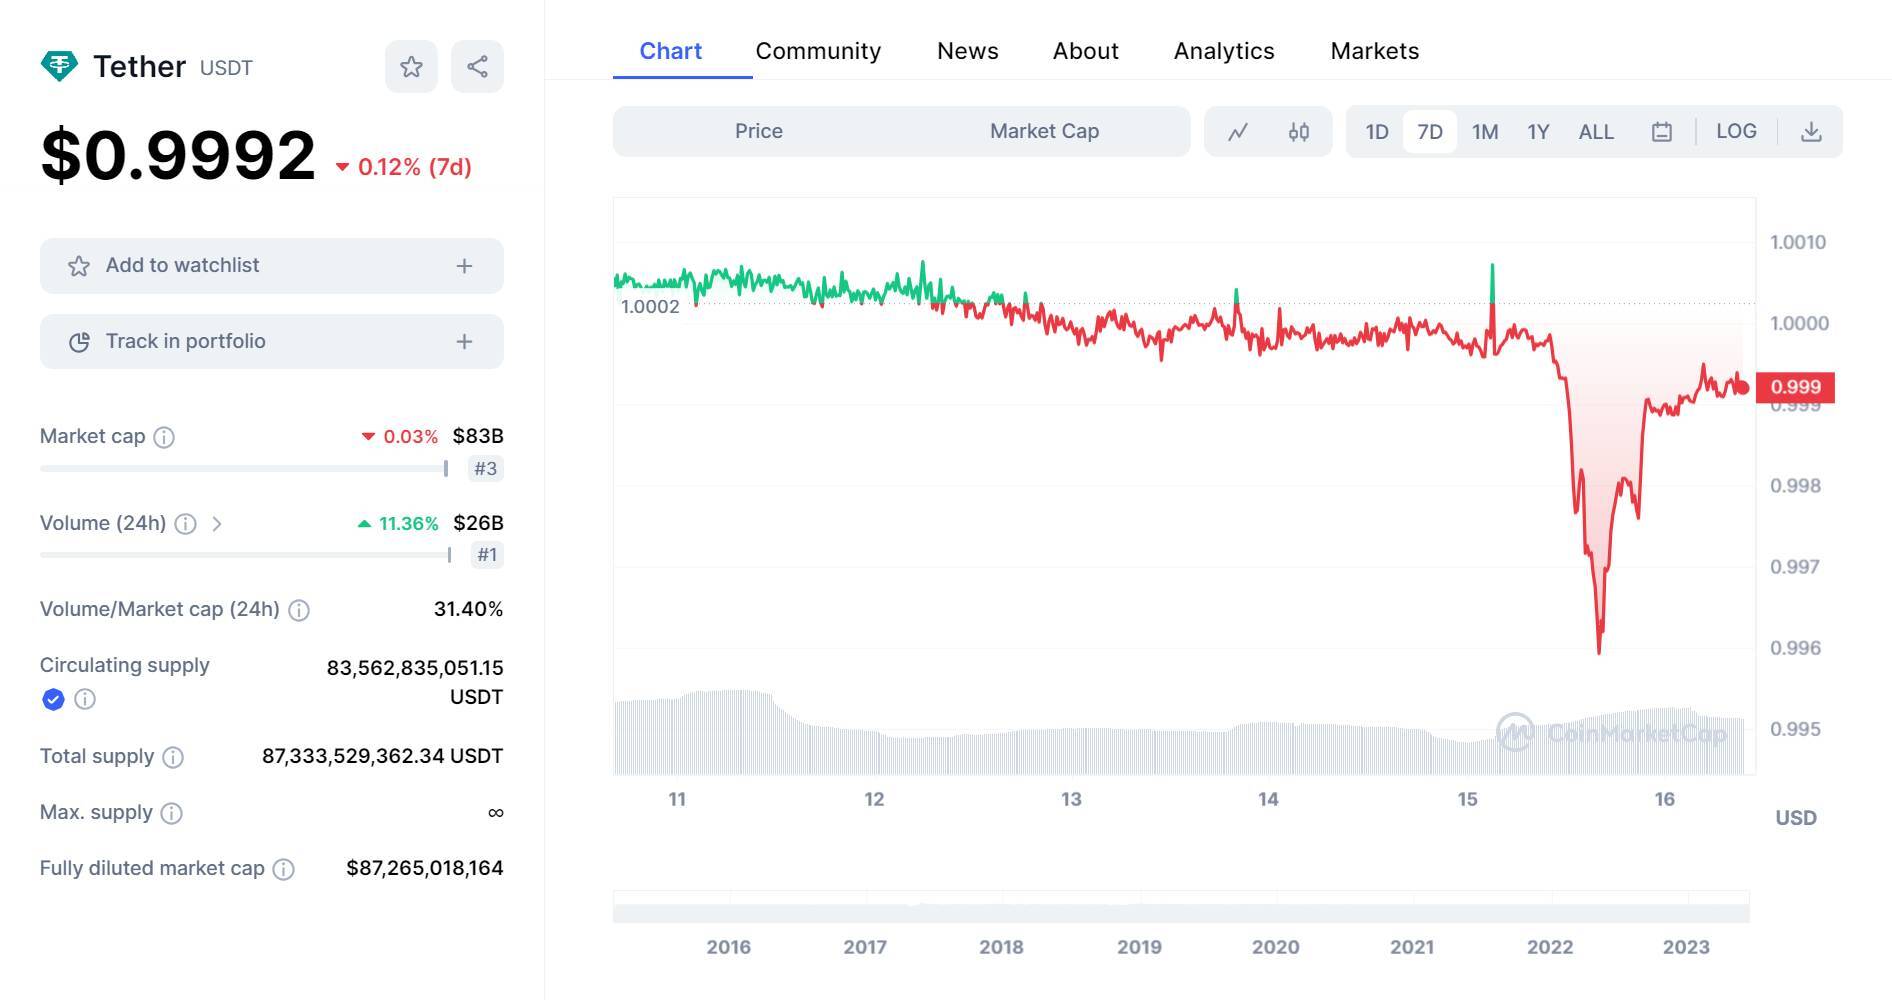
Task: Click the blue verified checkmark badge
Action: click(53, 699)
